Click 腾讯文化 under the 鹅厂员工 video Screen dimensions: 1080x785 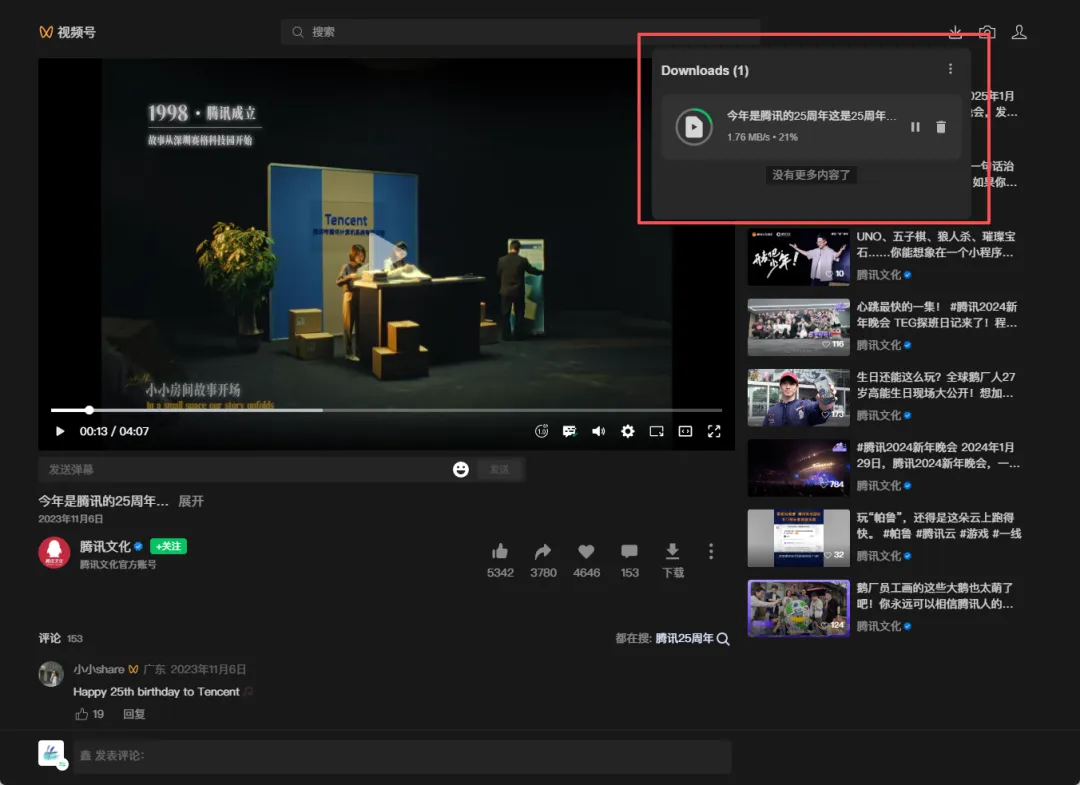pyautogui.click(x=878, y=626)
